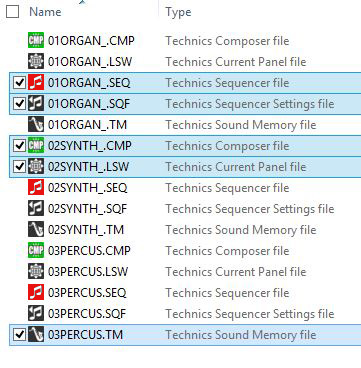The image size is (361, 368).
Task: Click type text of 02SYNTH_.SEQ row
Action: click(x=227, y=188)
